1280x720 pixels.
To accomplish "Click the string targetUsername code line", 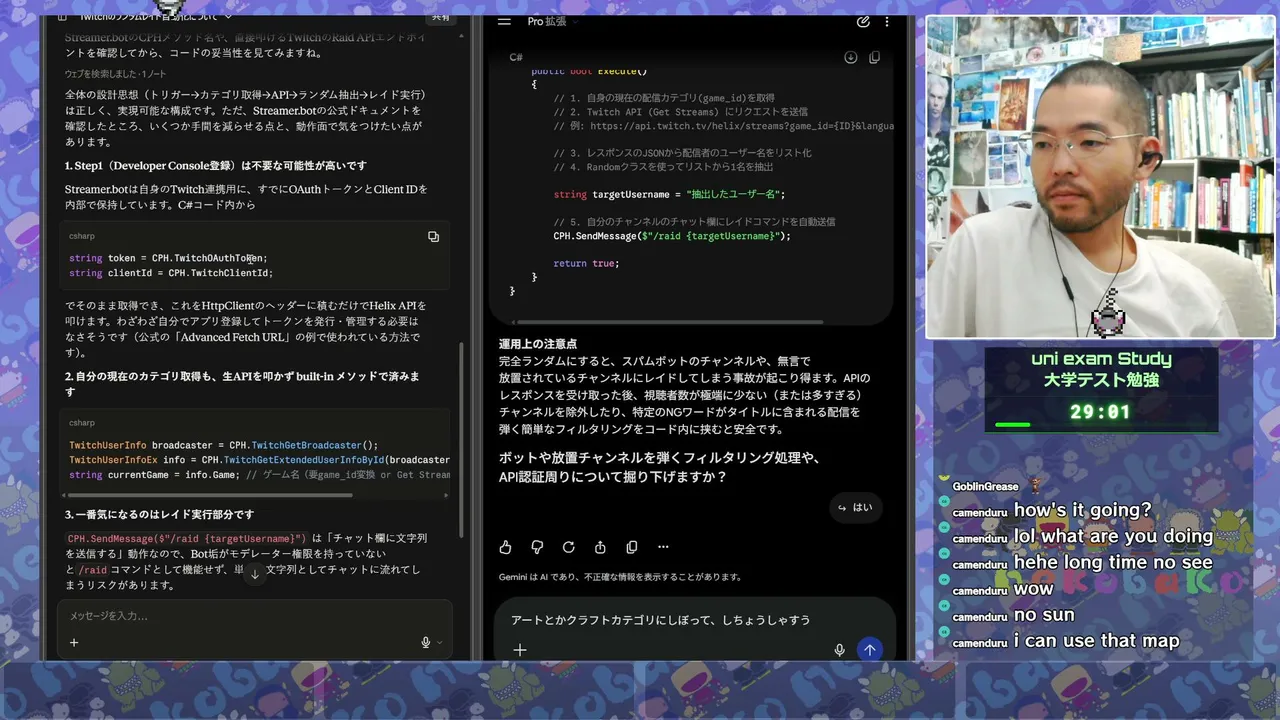I will (669, 194).
